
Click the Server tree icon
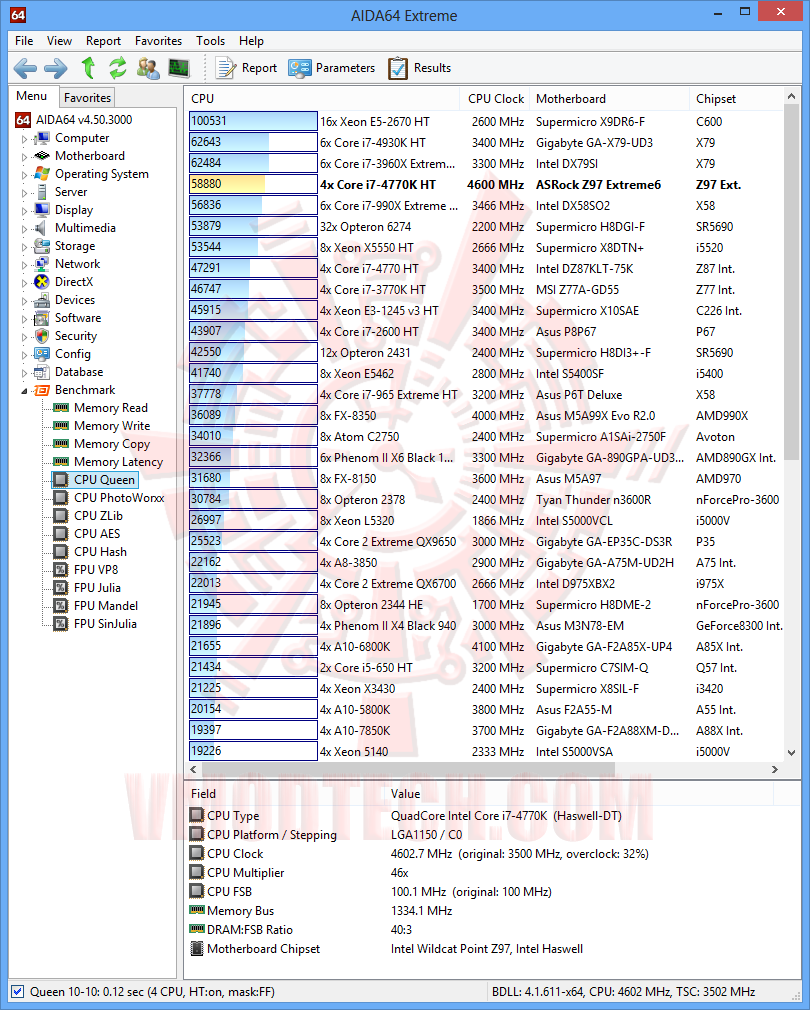pos(42,192)
